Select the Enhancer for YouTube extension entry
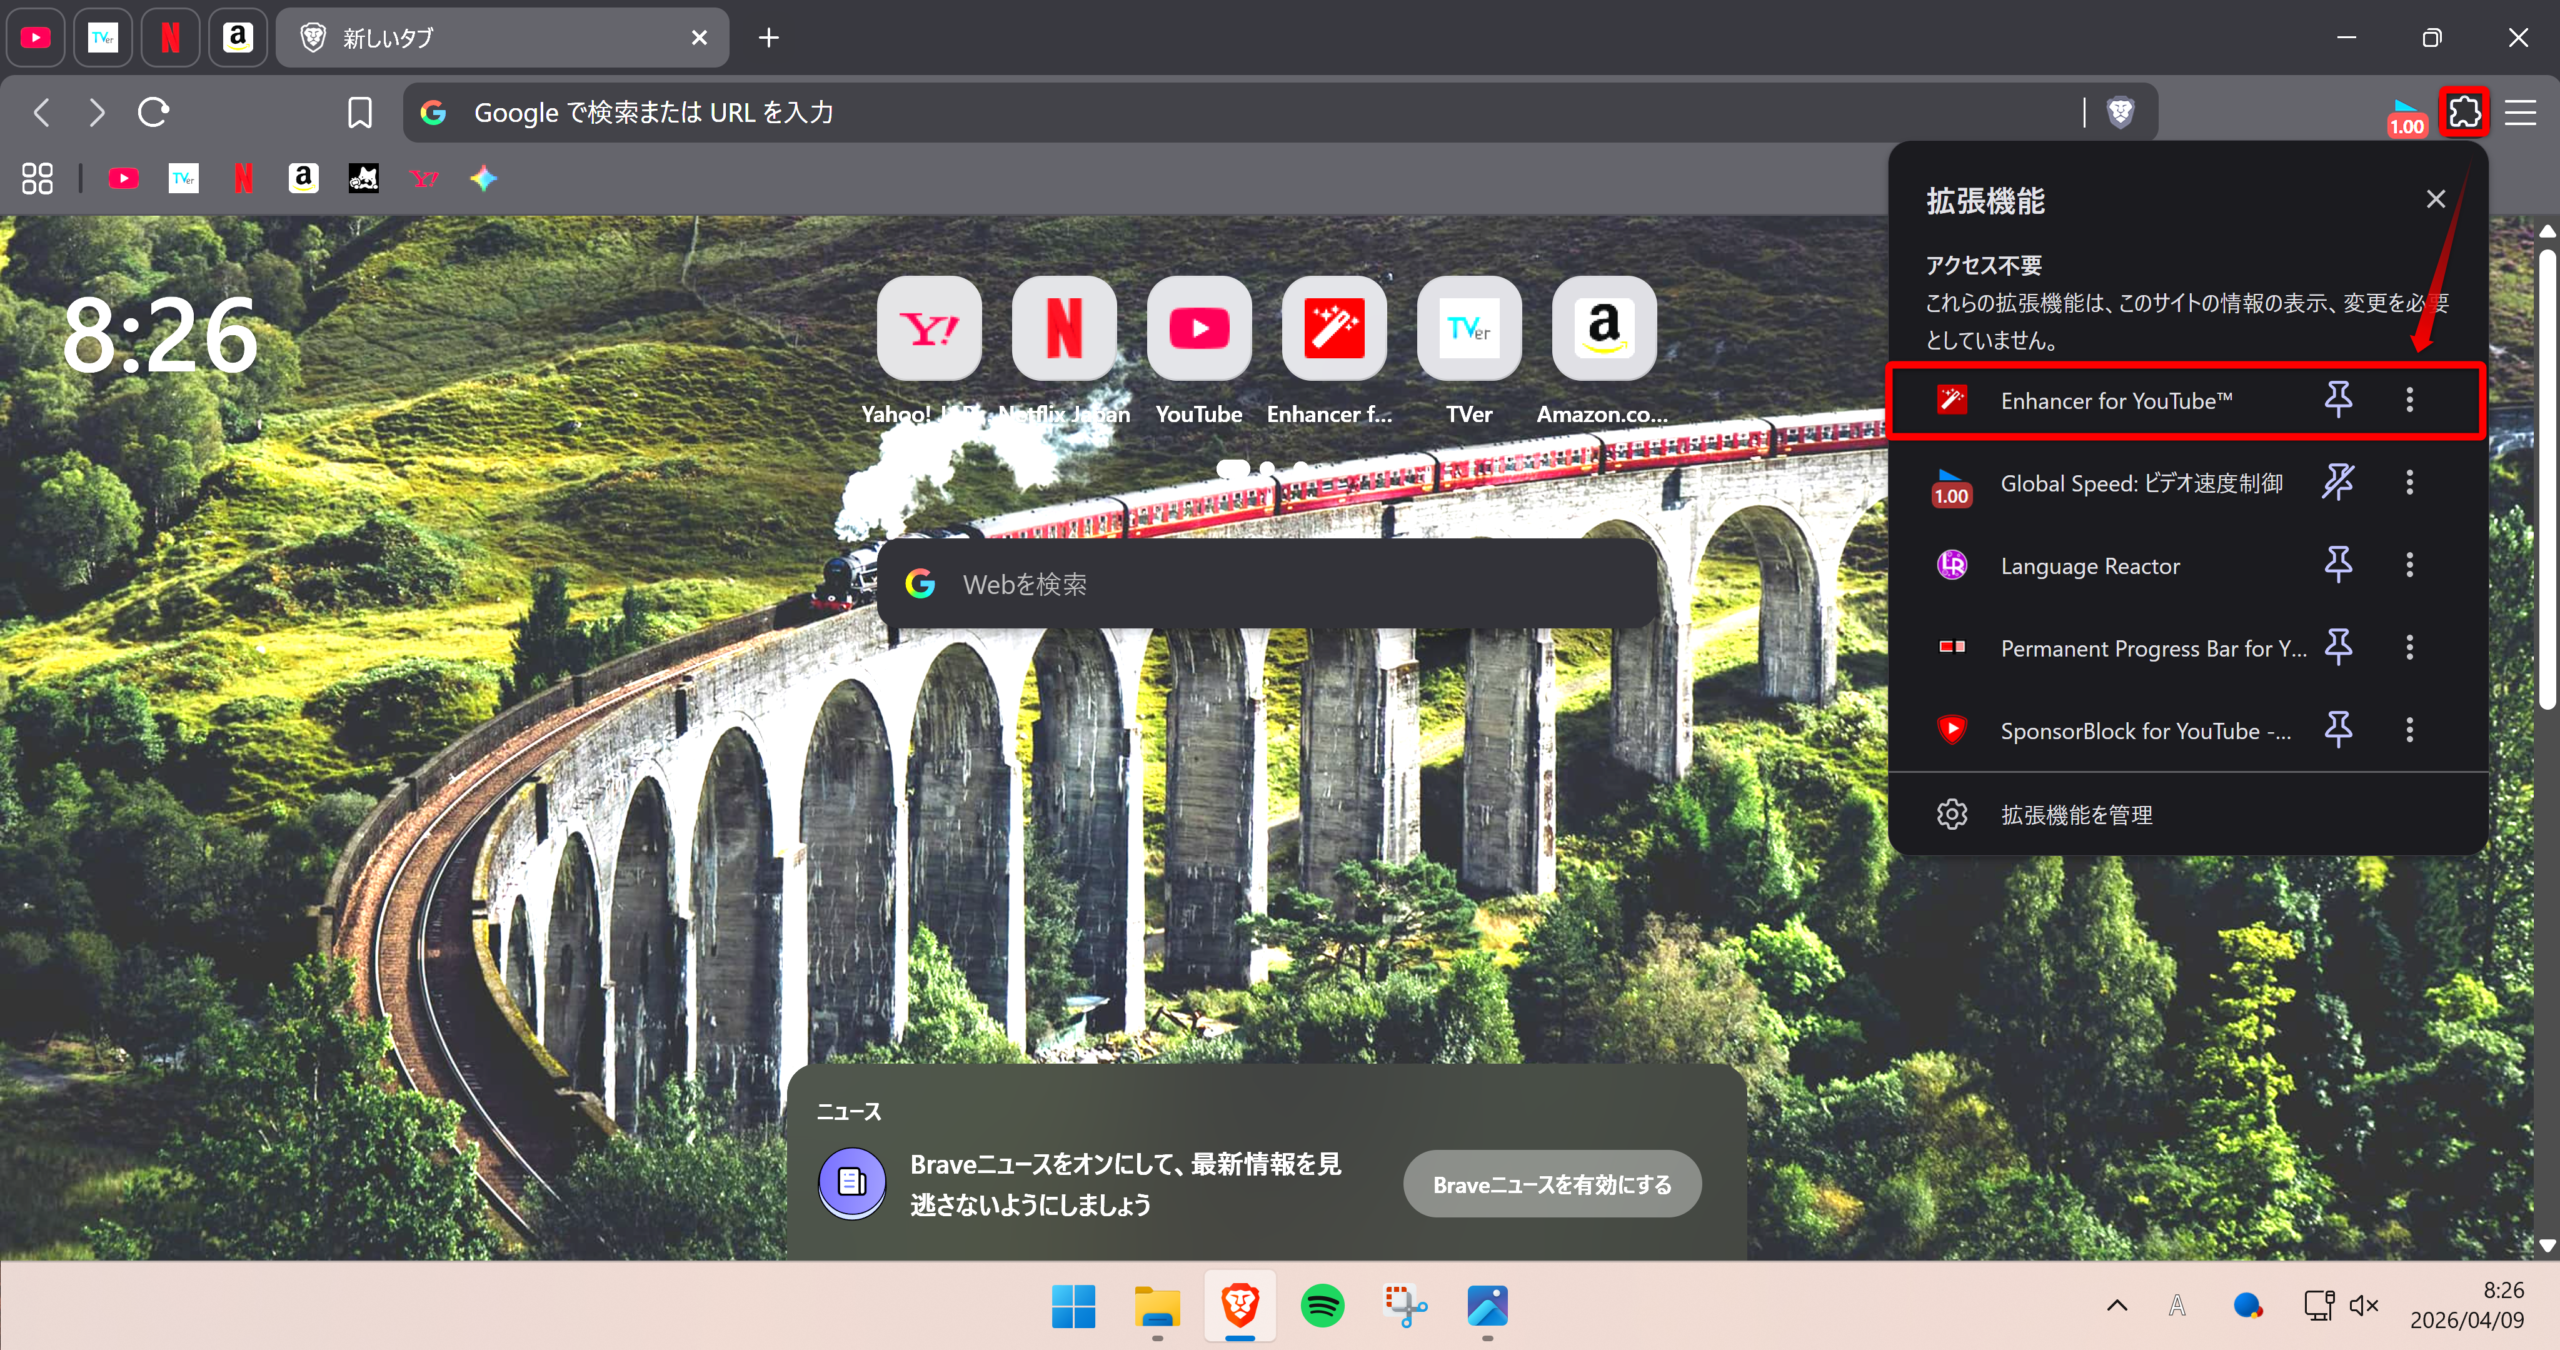Viewport: 2560px width, 1350px height. tap(2115, 401)
